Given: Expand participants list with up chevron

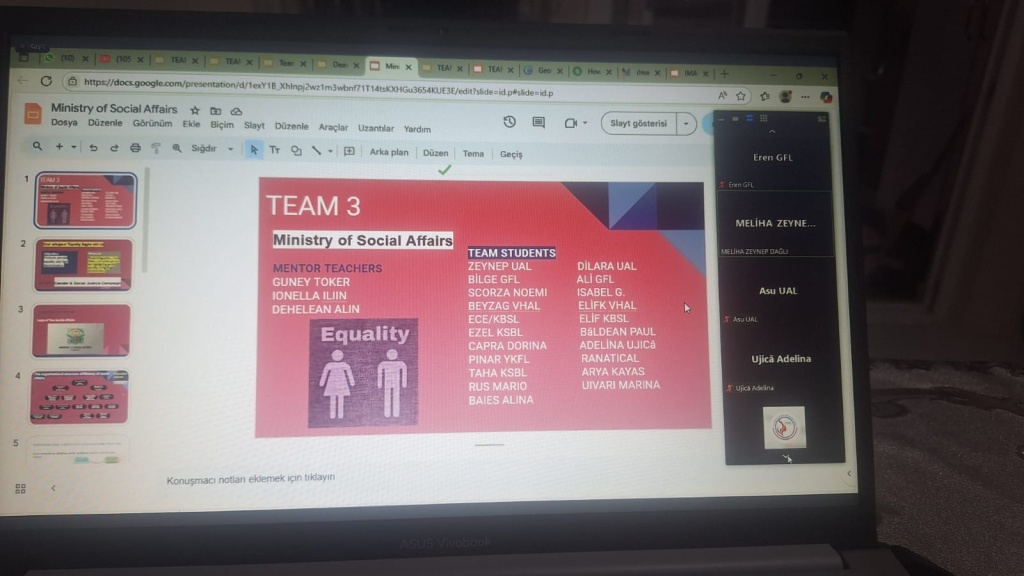Looking at the screenshot, I should [x=772, y=133].
